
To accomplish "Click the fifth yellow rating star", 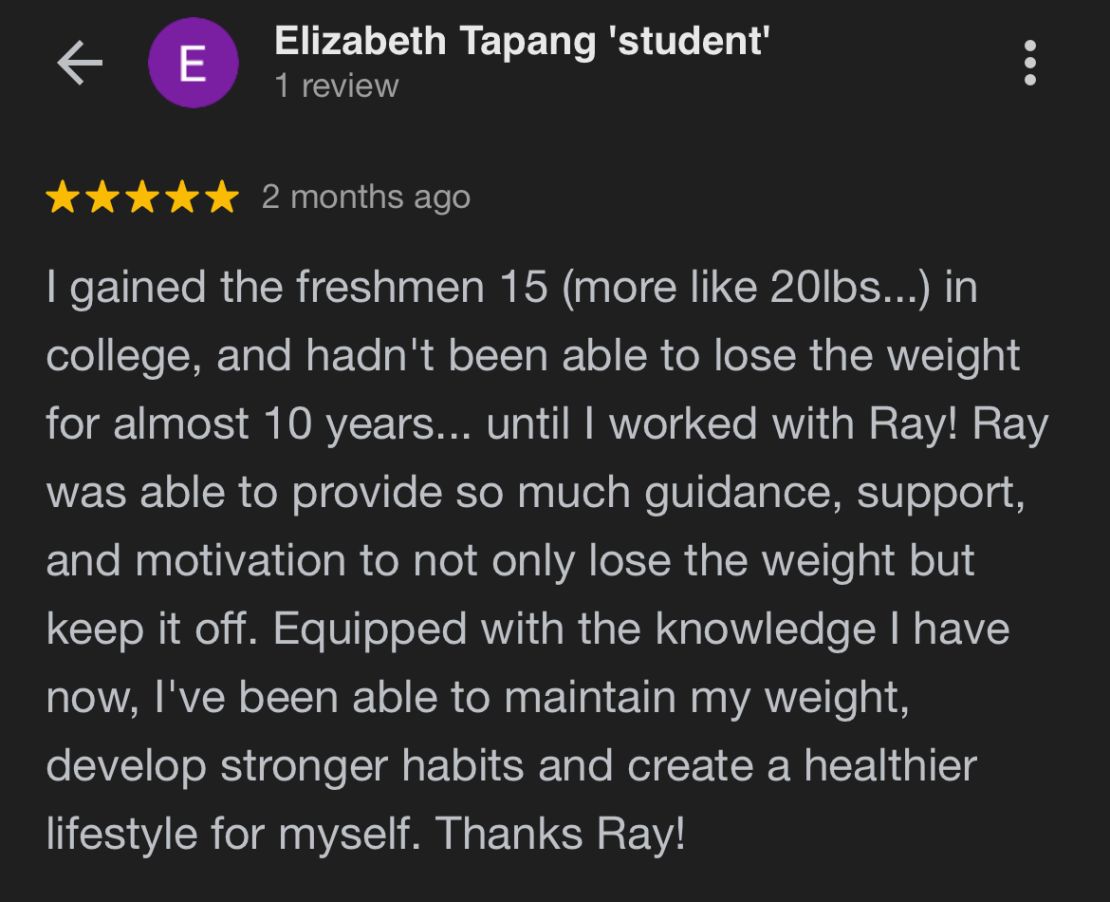I will pyautogui.click(x=222, y=197).
